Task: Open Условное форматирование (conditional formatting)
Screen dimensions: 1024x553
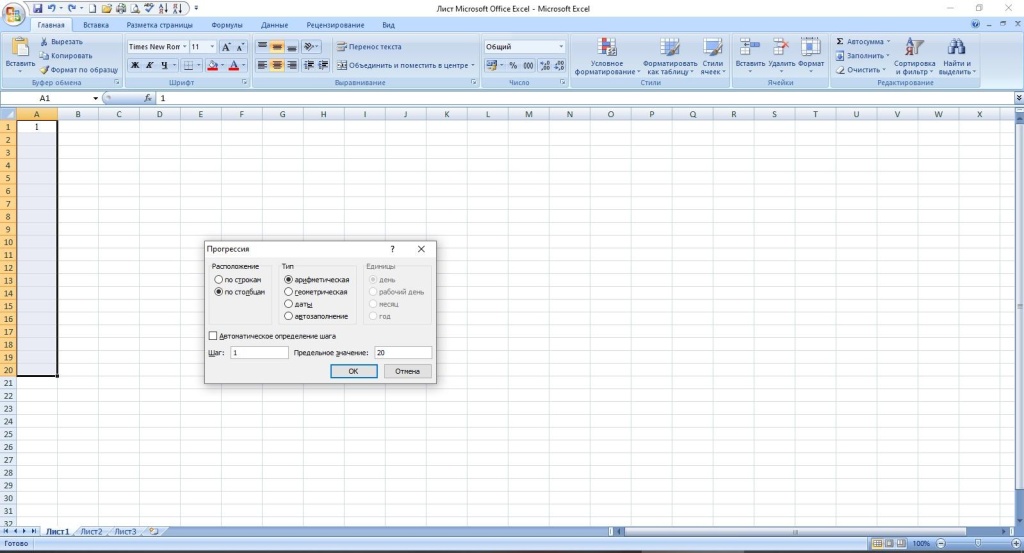Action: point(607,57)
